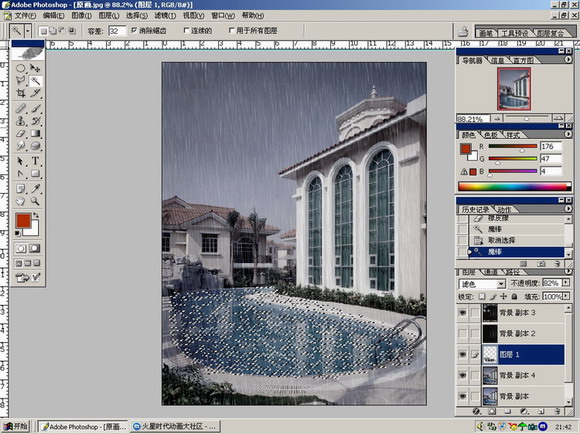The image size is (580, 434).
Task: Select the Elliptical Marquee tool
Action: pos(21,68)
